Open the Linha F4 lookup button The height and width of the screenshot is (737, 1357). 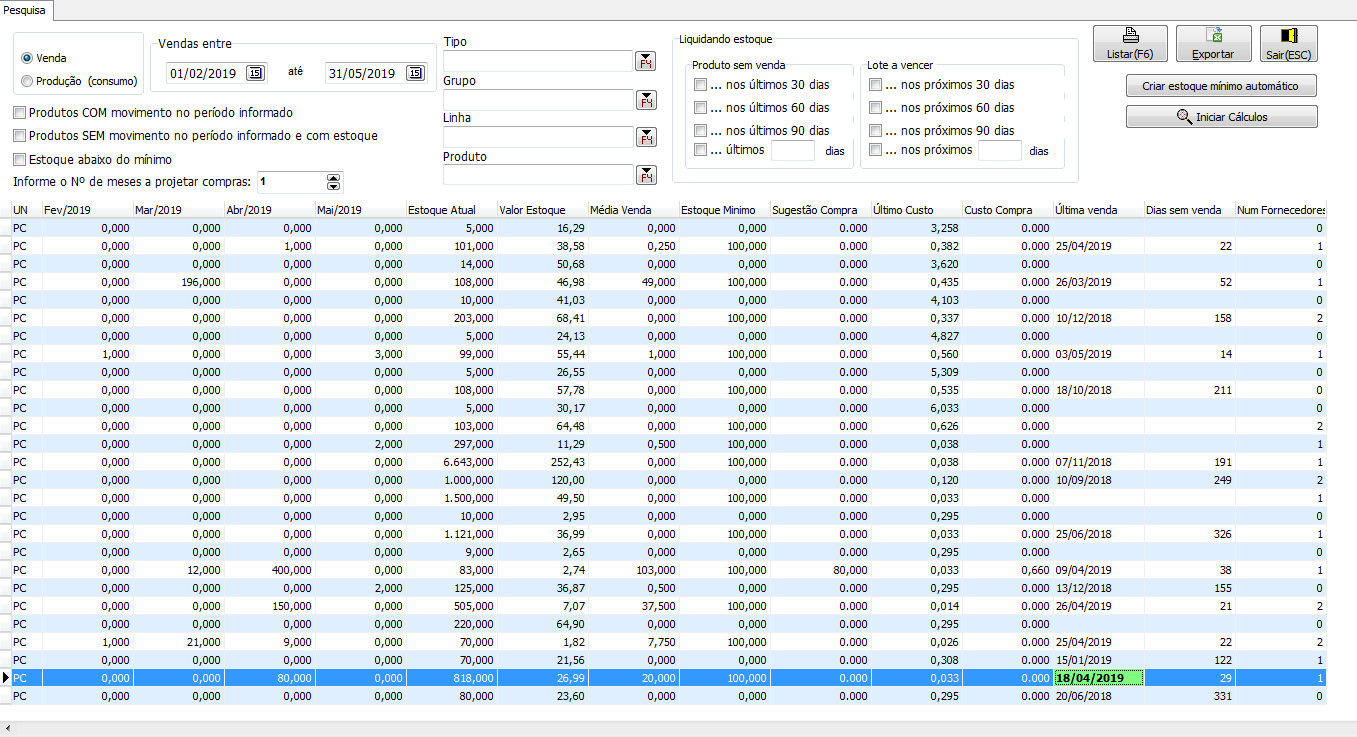tap(646, 138)
